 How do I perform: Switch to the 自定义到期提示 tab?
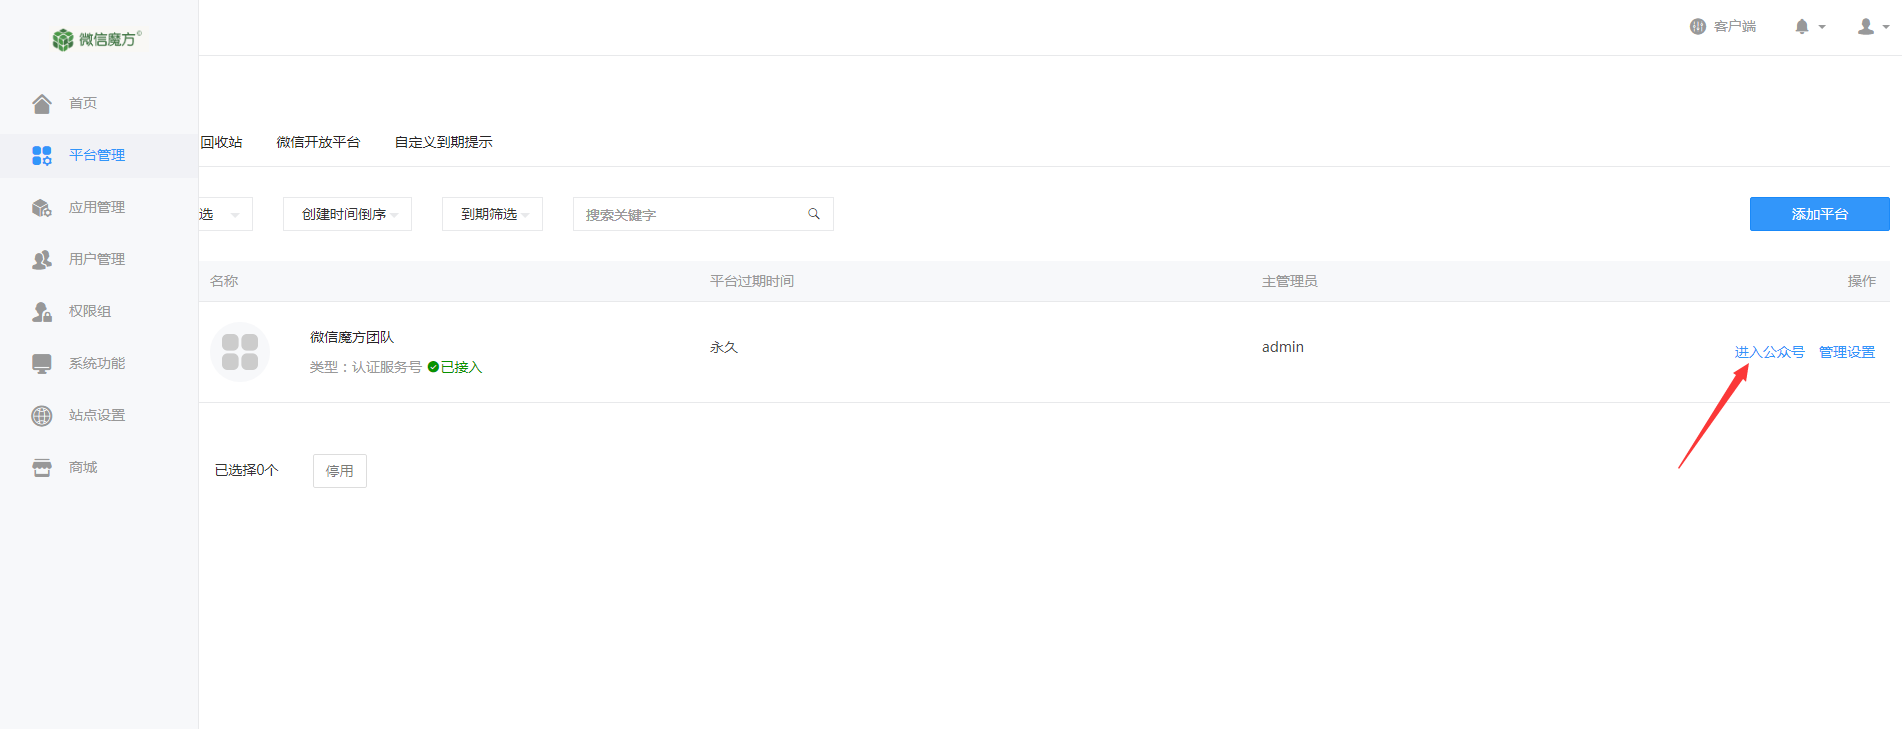coord(443,142)
